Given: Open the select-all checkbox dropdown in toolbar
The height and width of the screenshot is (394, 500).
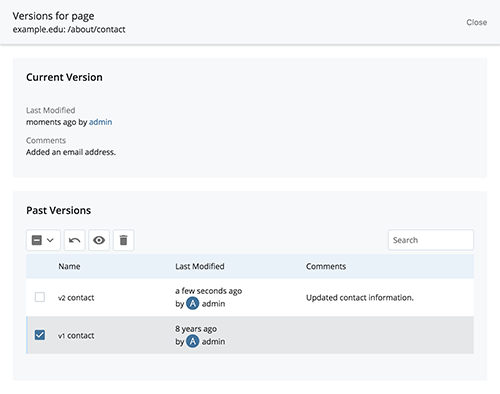Looking at the screenshot, I should click(x=43, y=240).
